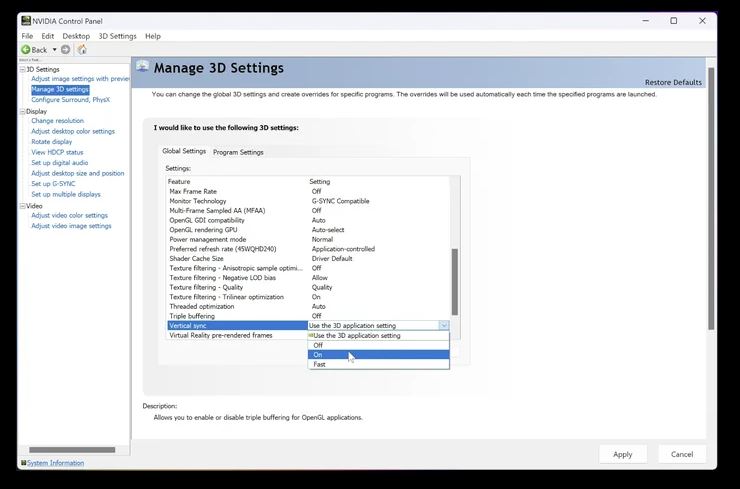Open the Desktop menu
Image resolution: width=740 pixels, height=489 pixels.
pyautogui.click(x=76, y=36)
